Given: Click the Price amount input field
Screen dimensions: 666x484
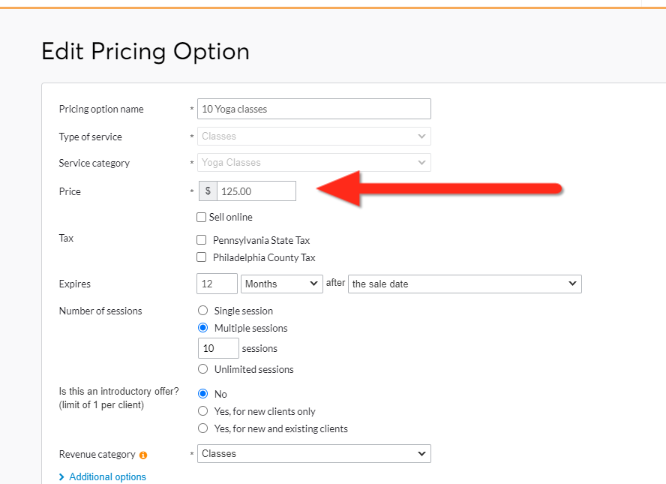Looking at the screenshot, I should point(255,190).
